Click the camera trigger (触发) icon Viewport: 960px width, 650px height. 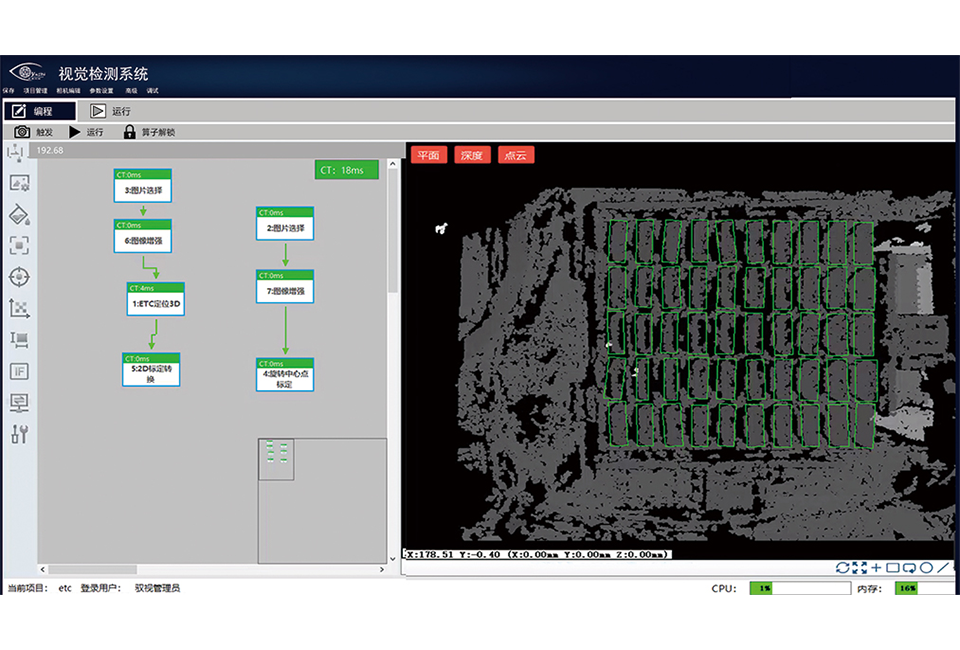pyautogui.click(x=22, y=132)
